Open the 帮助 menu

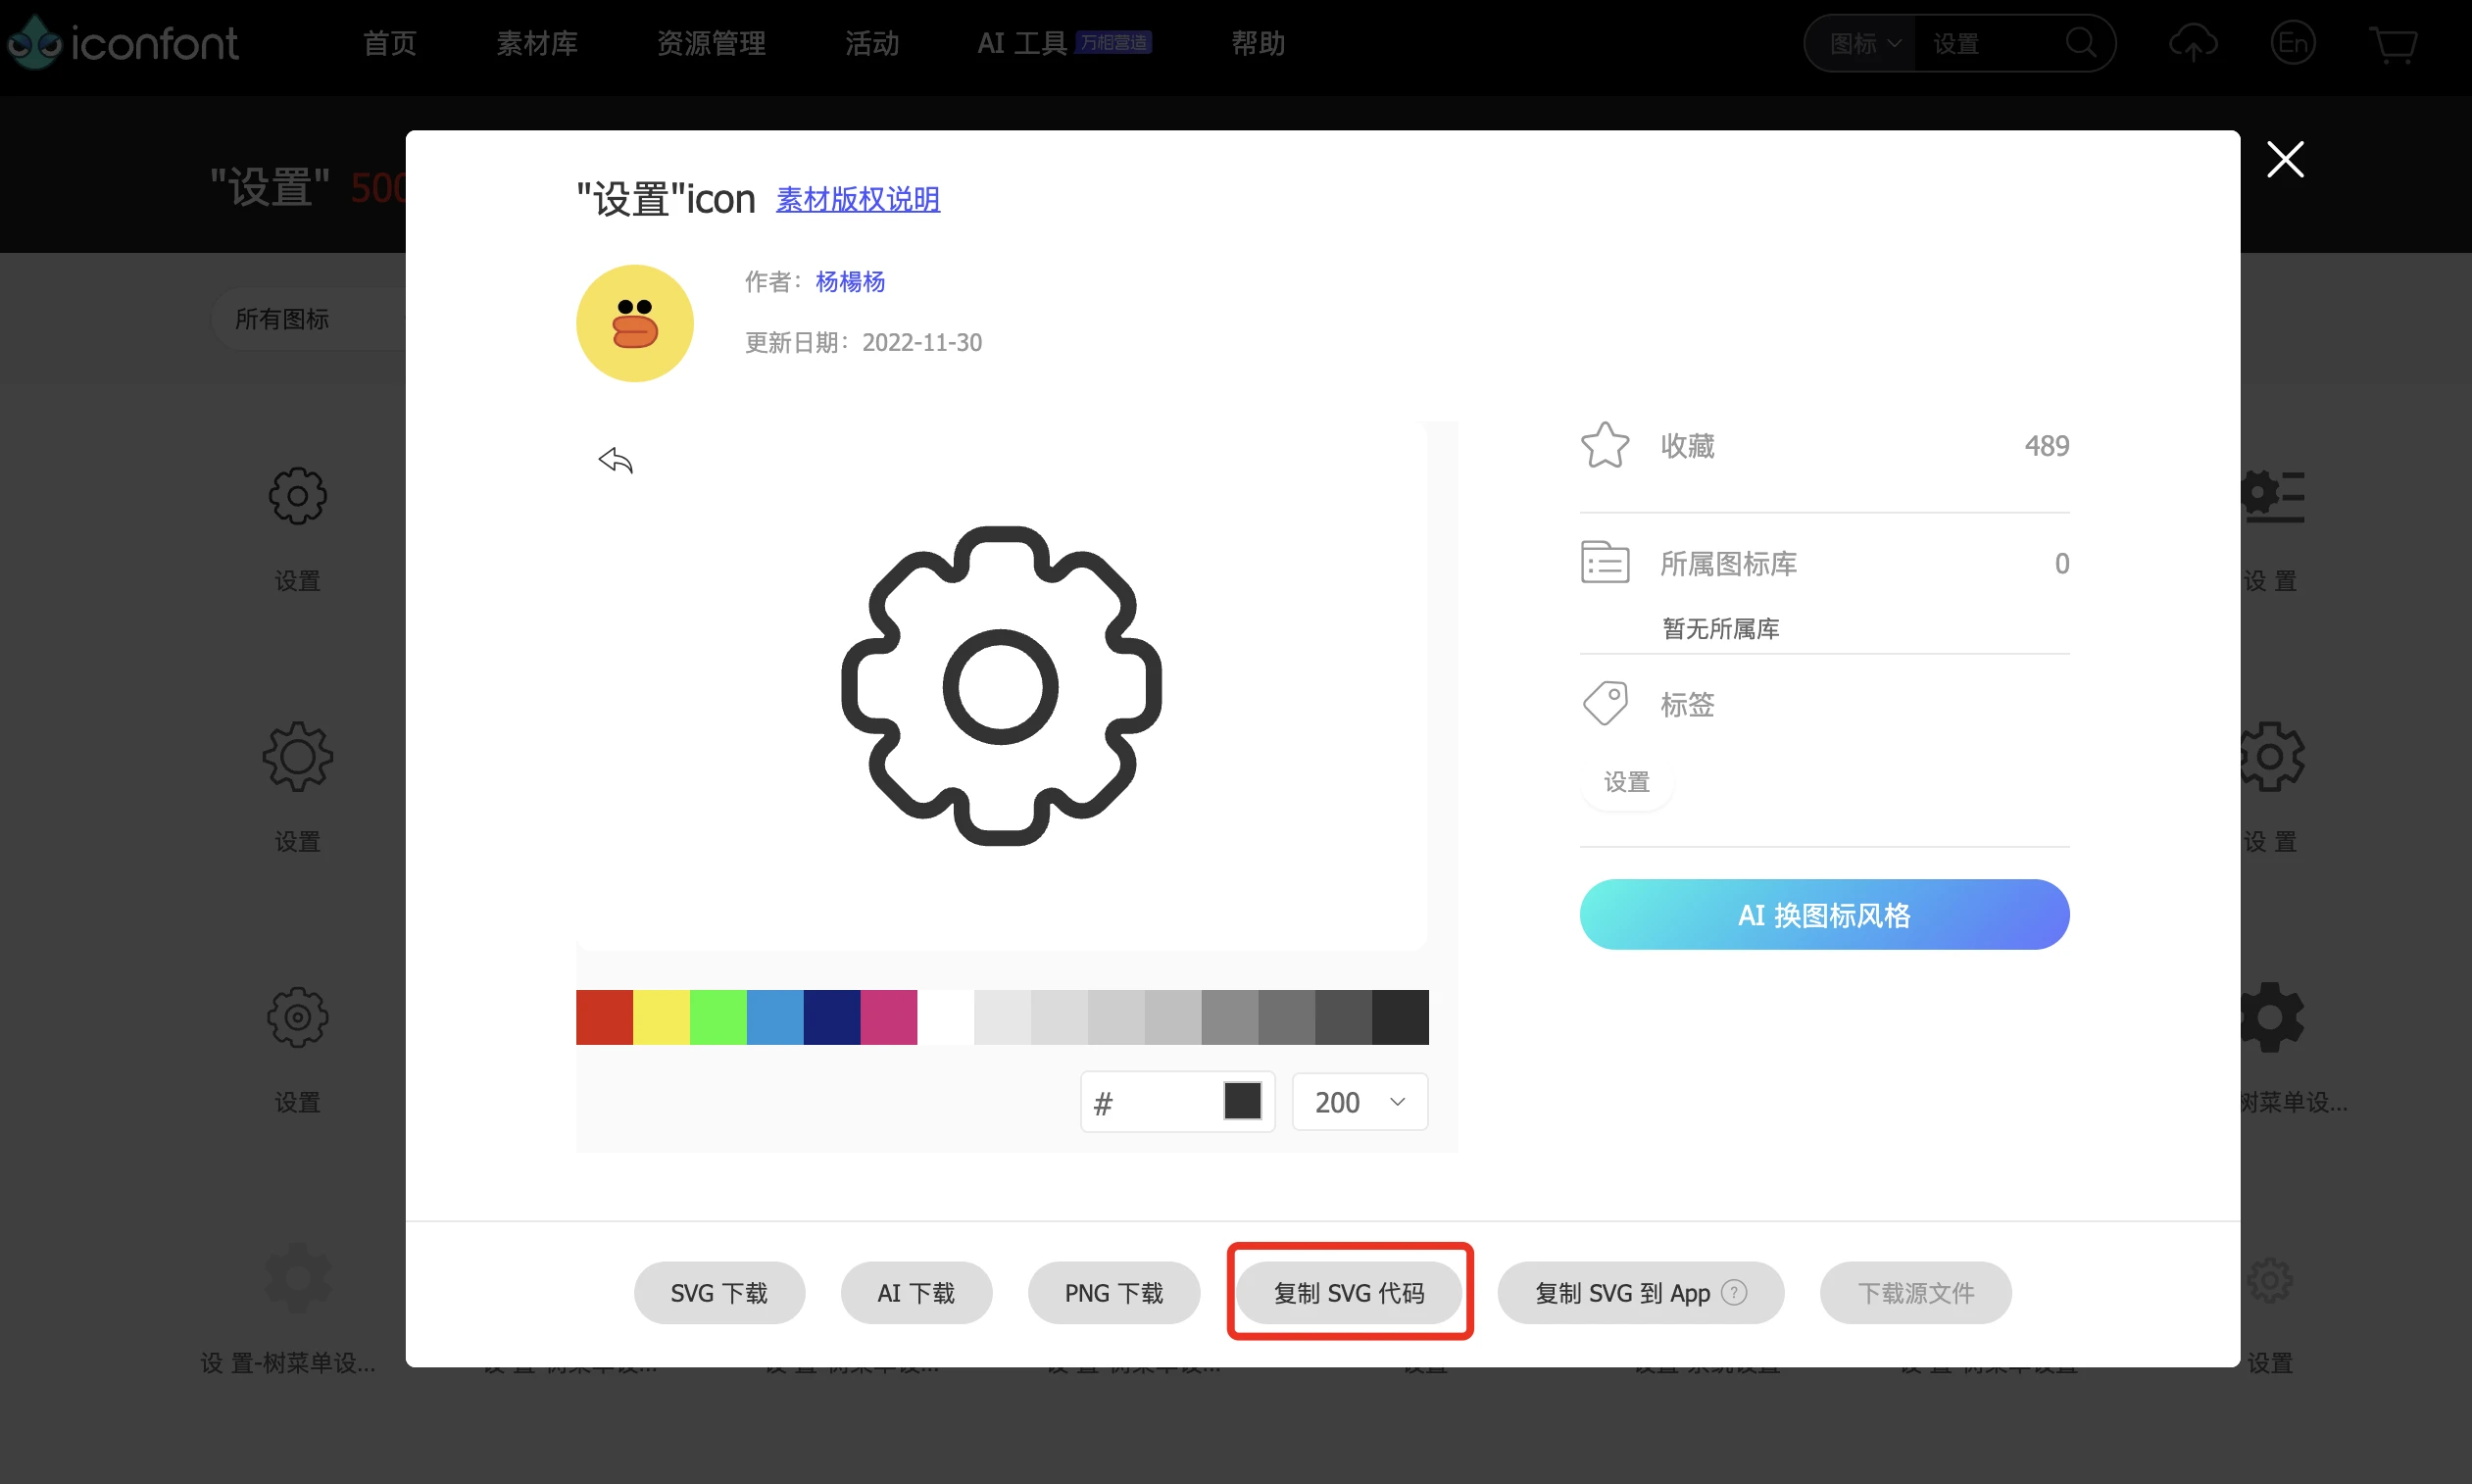(x=1257, y=43)
